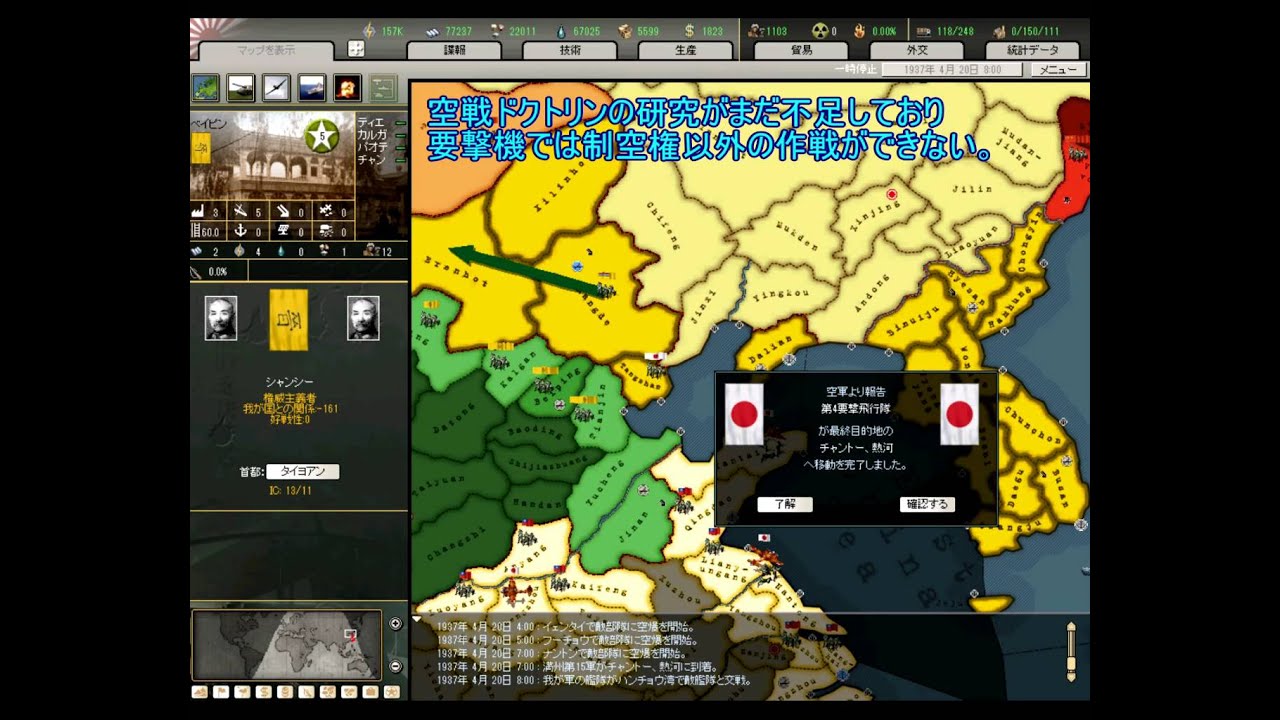Open the 統計データ tab
Screen dimensions: 1280x720
(1033, 50)
